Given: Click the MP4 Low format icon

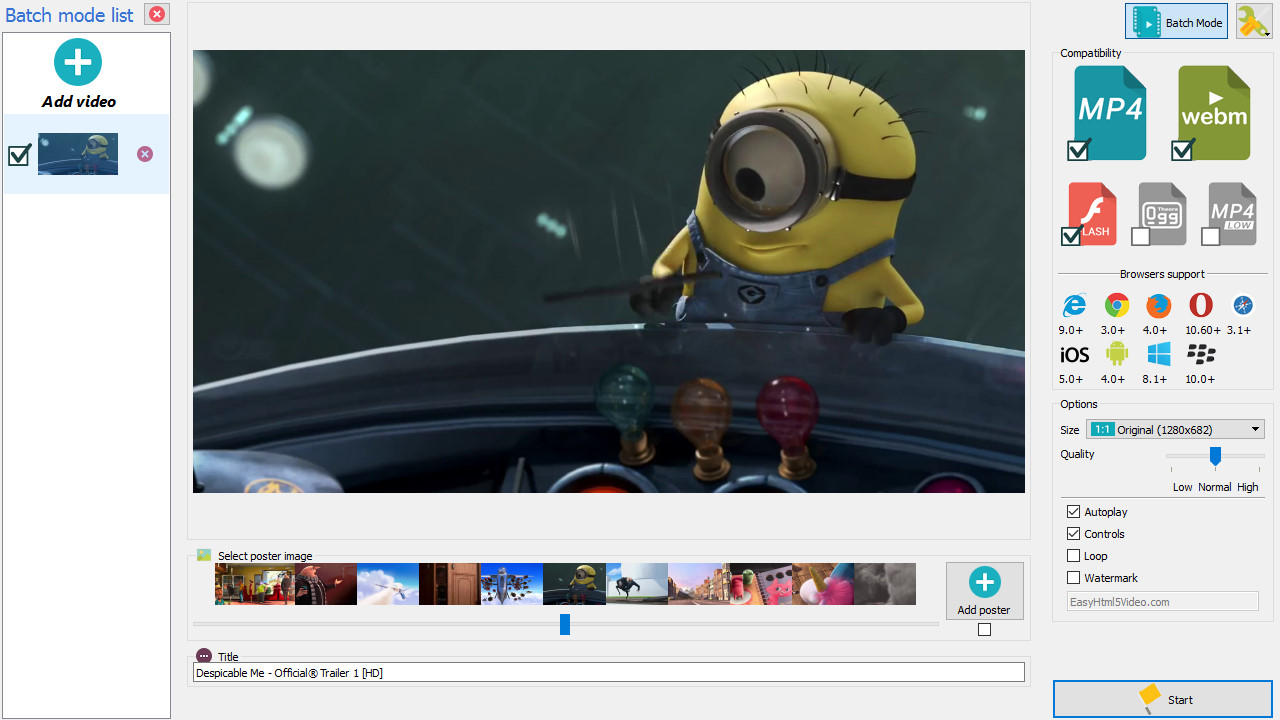Looking at the screenshot, I should tap(1232, 212).
